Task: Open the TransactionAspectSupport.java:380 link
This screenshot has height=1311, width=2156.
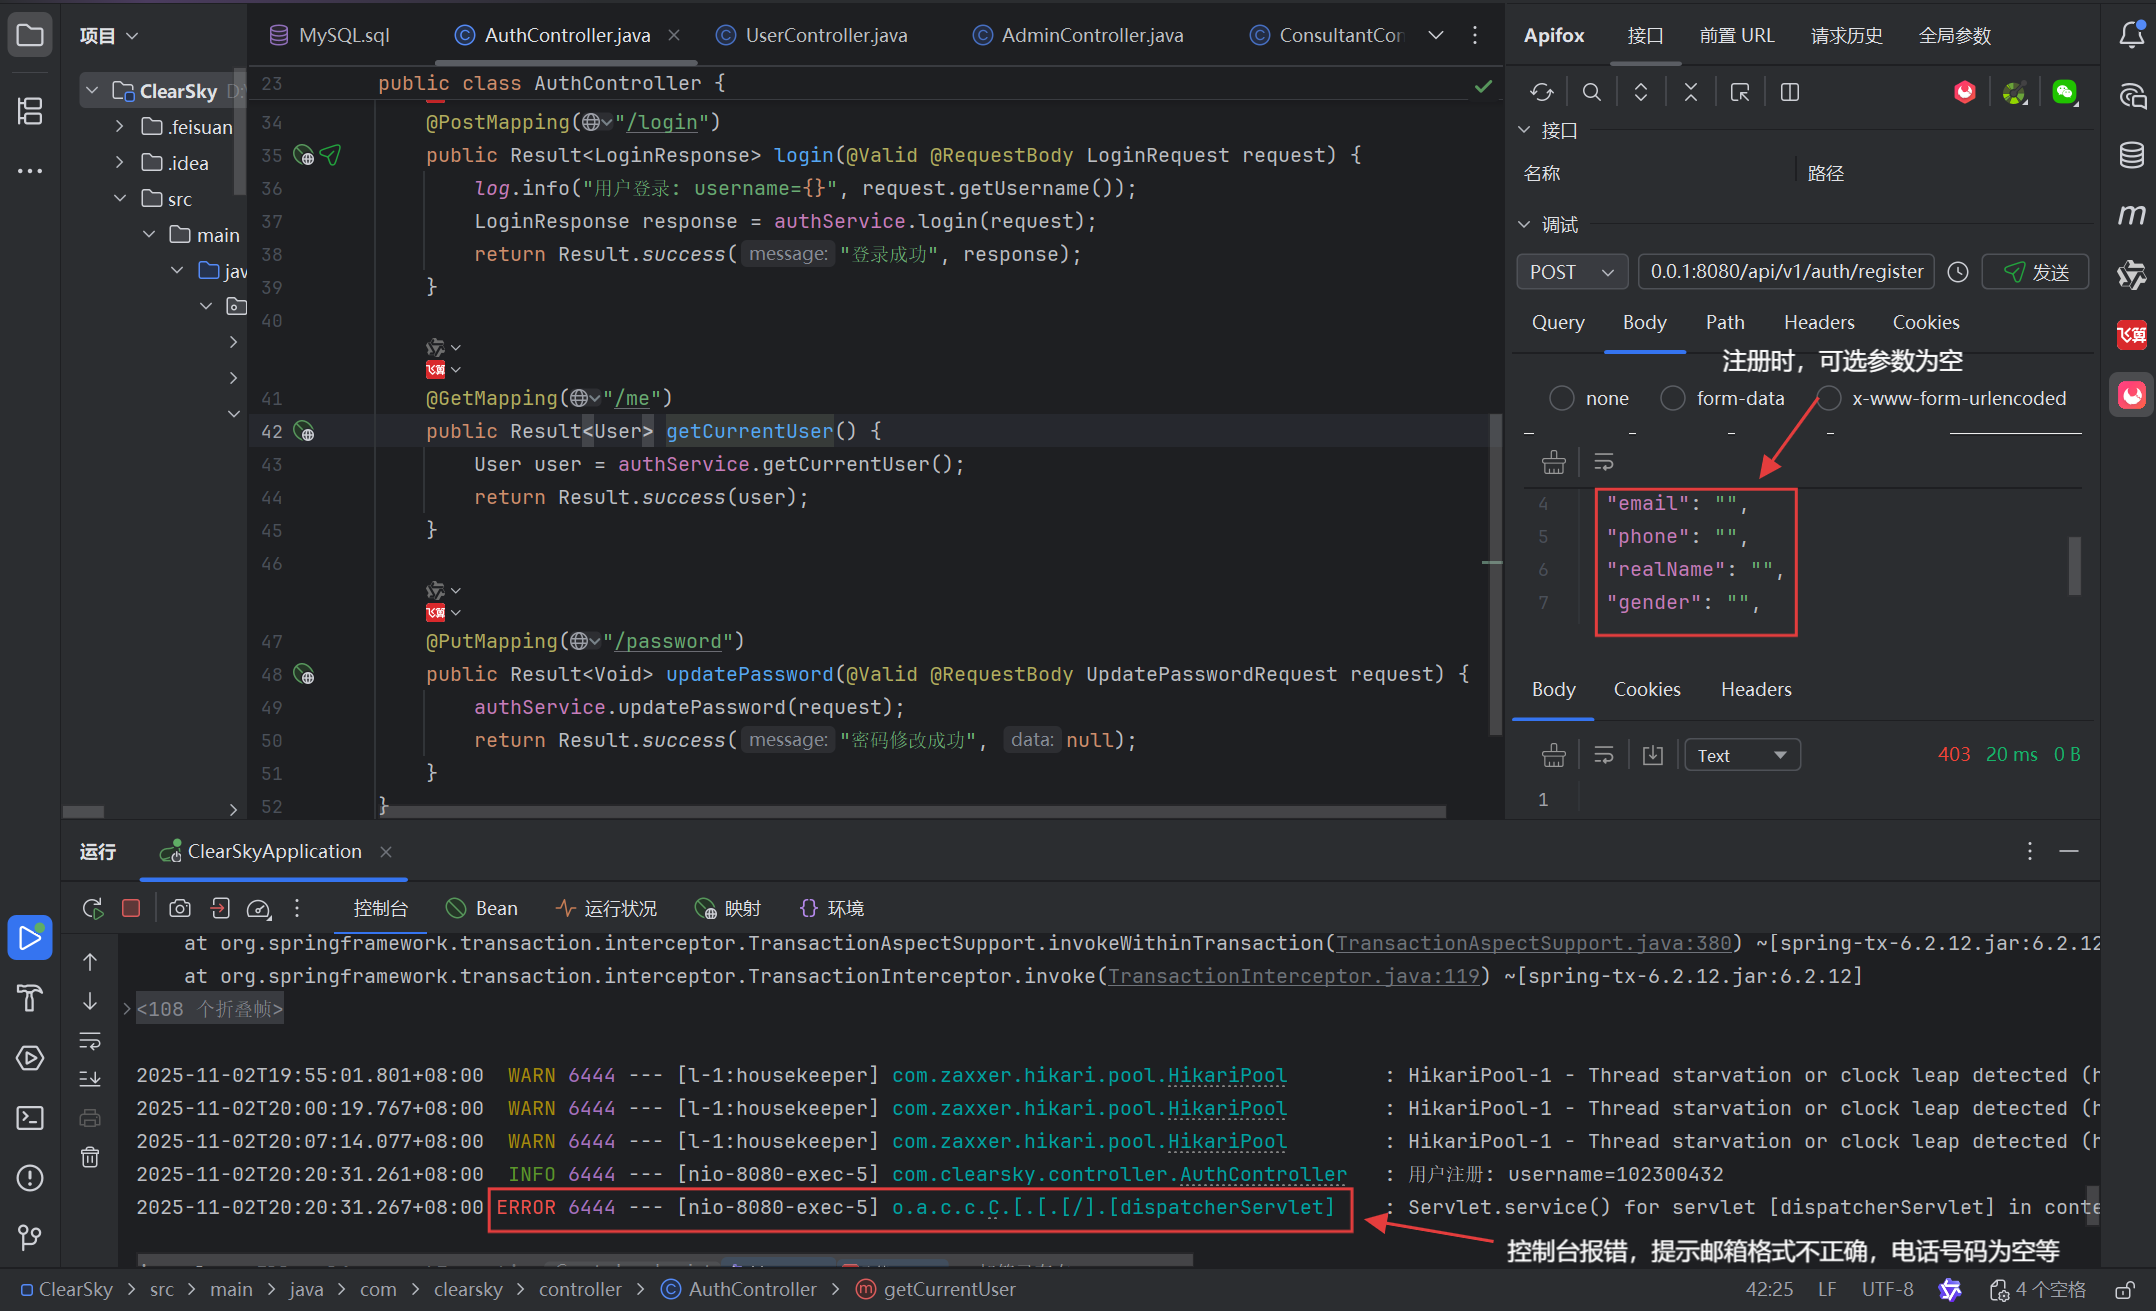Action: [1533, 943]
